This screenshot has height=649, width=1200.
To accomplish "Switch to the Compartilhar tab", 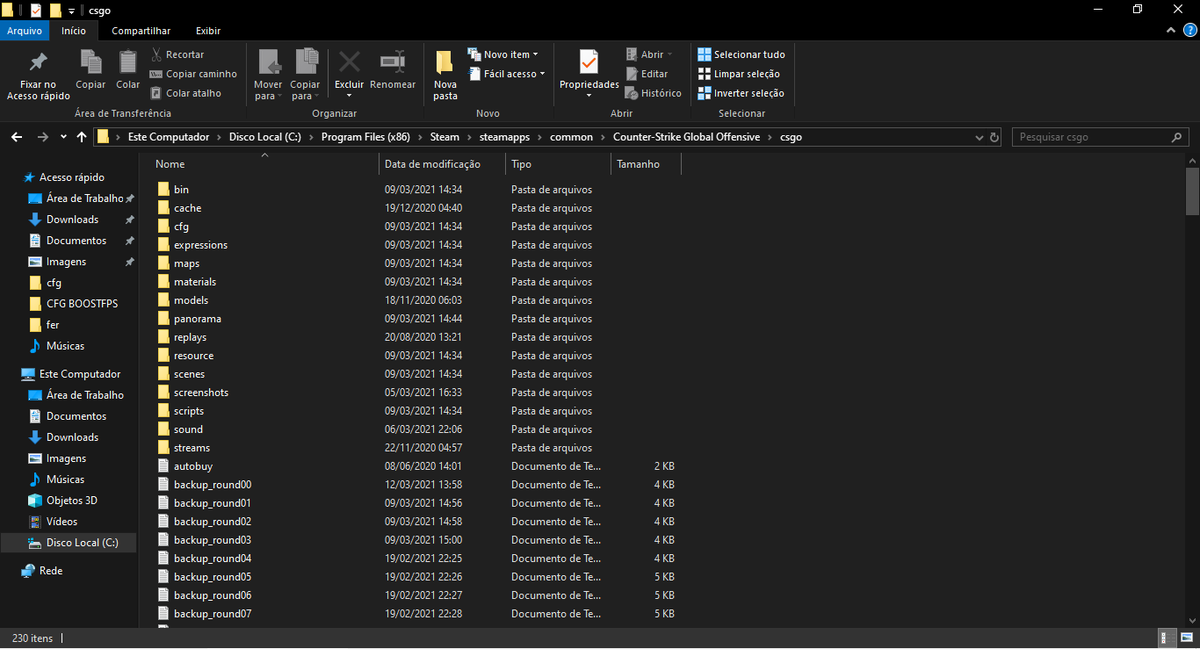I will [x=141, y=31].
